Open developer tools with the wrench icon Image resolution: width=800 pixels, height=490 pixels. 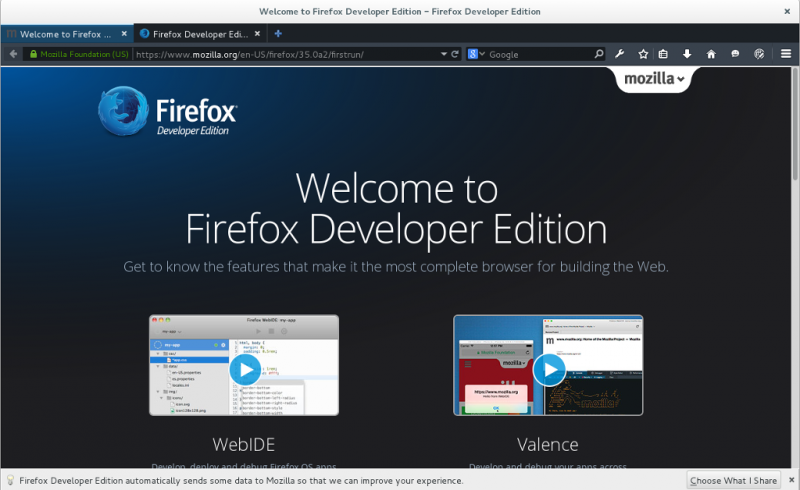click(x=619, y=54)
